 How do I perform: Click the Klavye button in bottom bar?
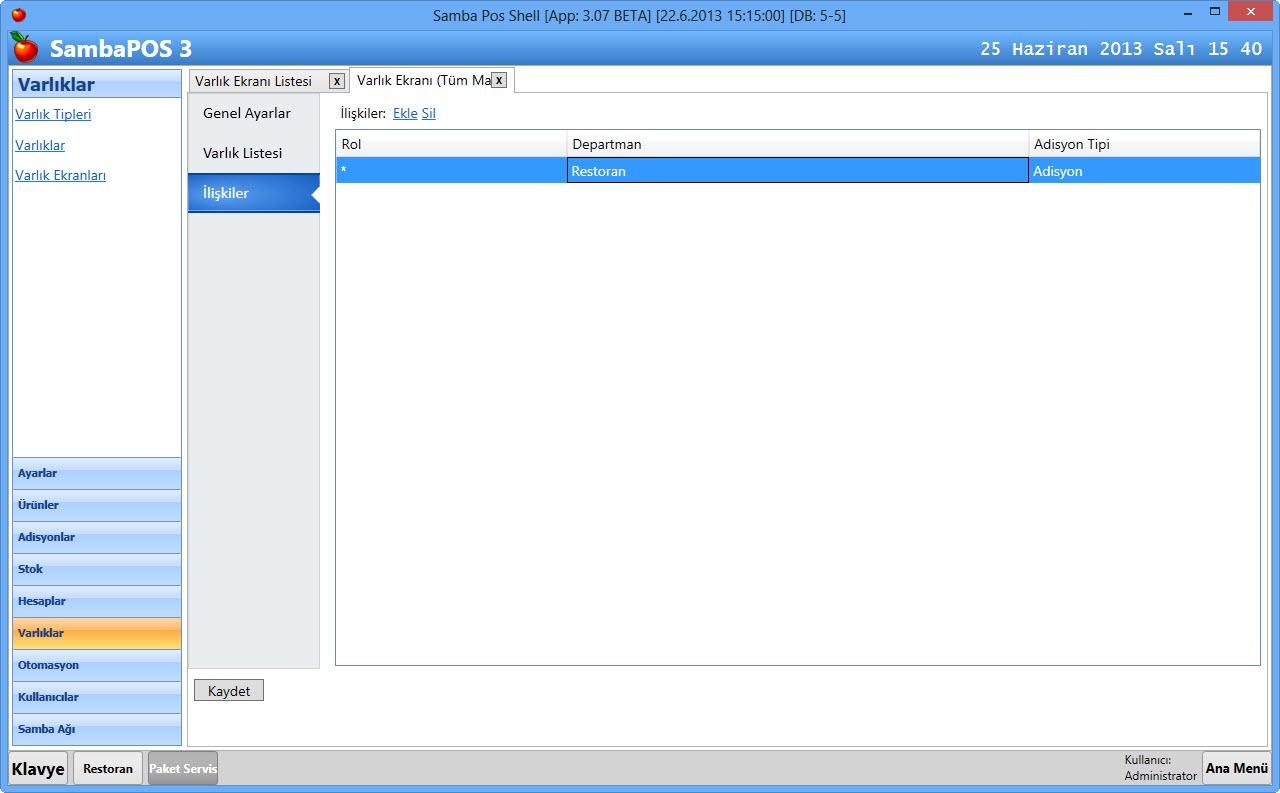point(38,768)
